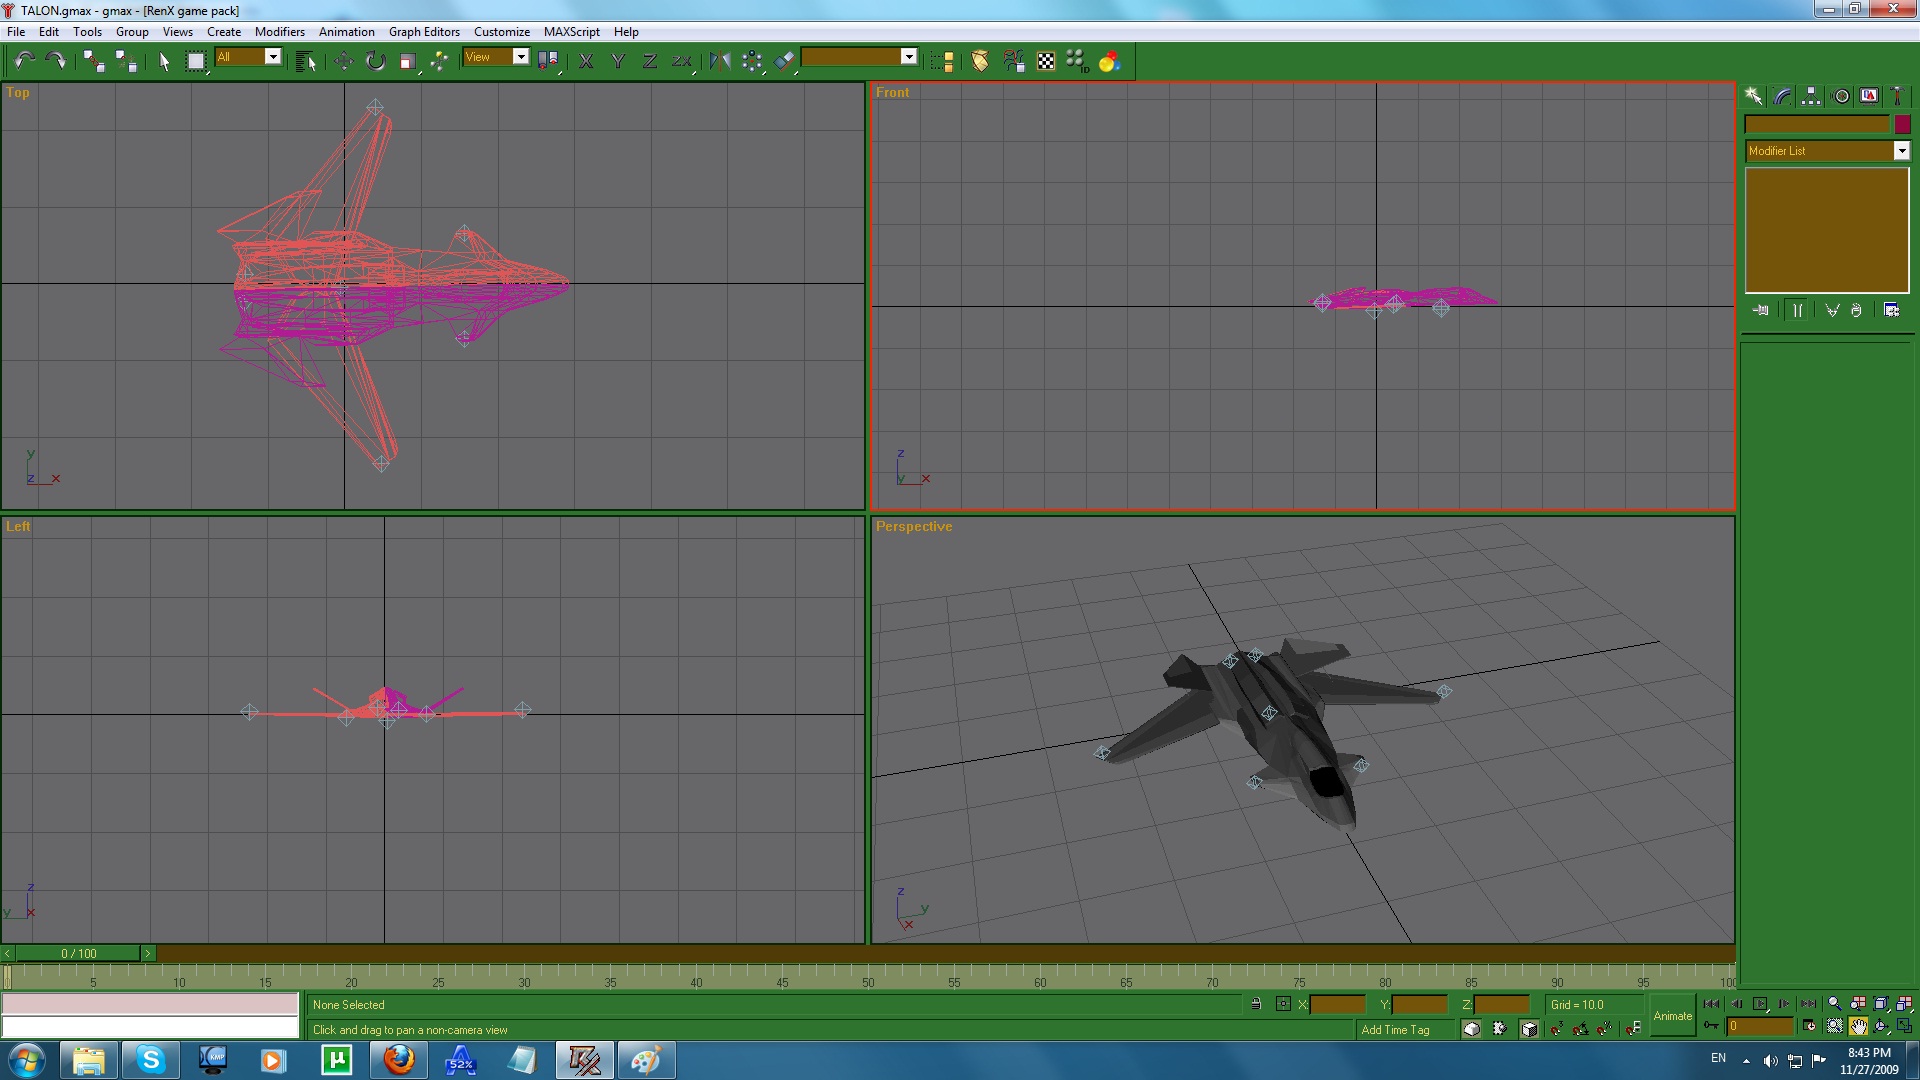The height and width of the screenshot is (1080, 1920).
Task: Choose the Rectangular Selection Region tool
Action: coord(196,61)
